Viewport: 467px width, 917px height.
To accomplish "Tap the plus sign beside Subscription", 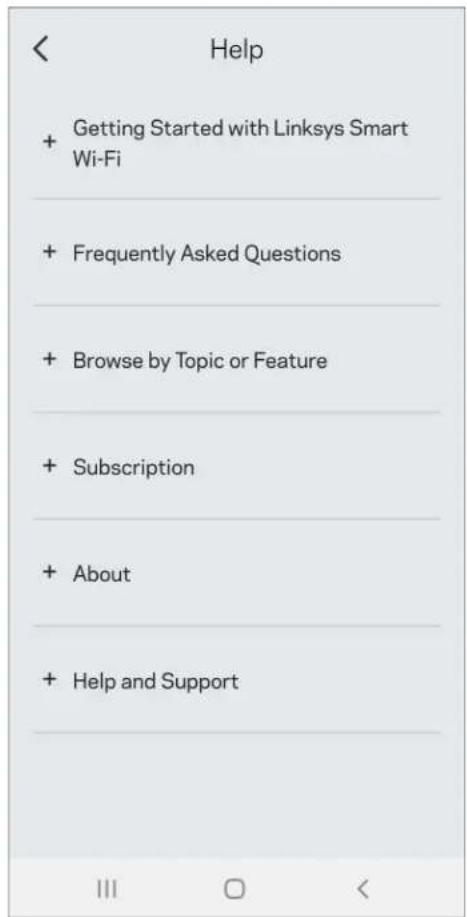I will pyautogui.click(x=50, y=466).
